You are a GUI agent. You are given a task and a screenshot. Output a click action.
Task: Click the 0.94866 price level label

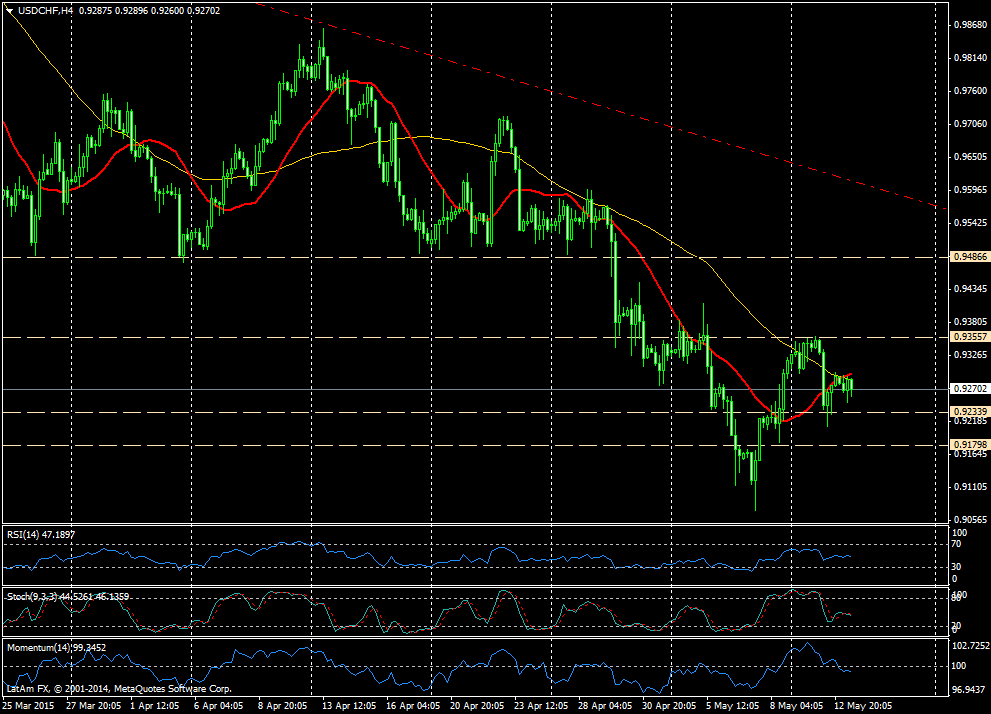point(967,257)
